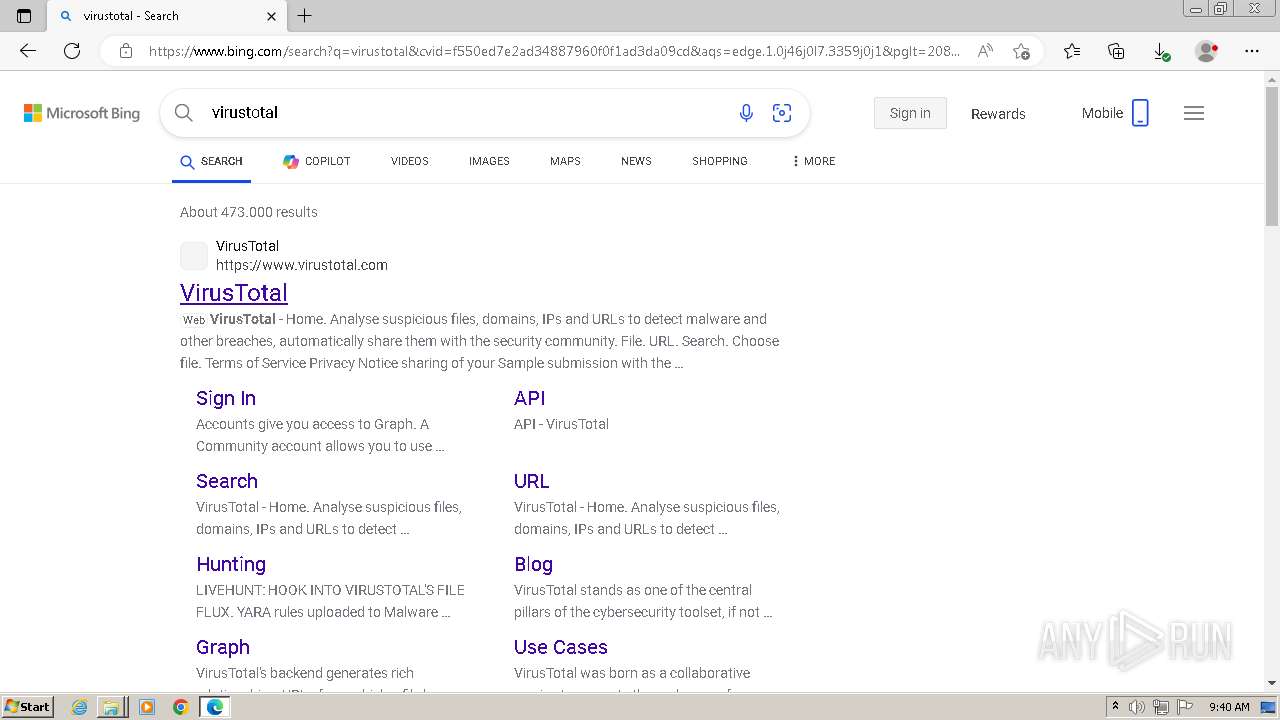The height and width of the screenshot is (720, 1280).
Task: Refresh the current page
Action: [72, 51]
